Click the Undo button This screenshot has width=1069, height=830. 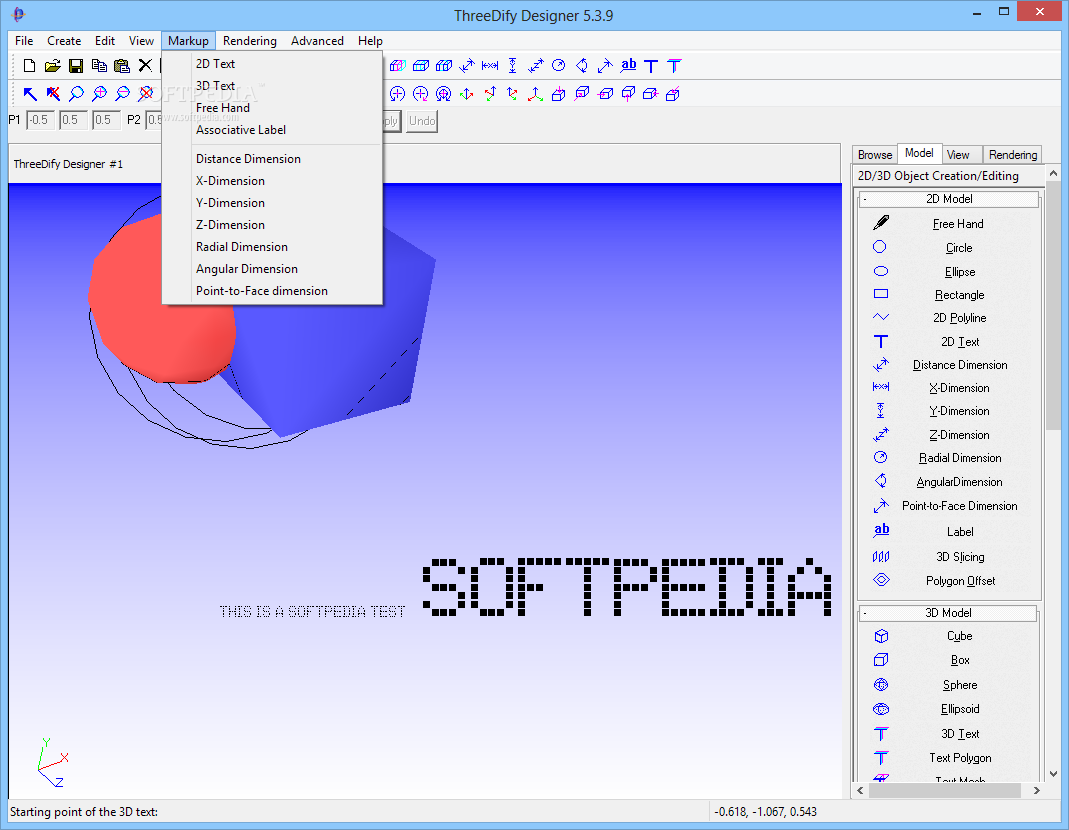(x=422, y=121)
